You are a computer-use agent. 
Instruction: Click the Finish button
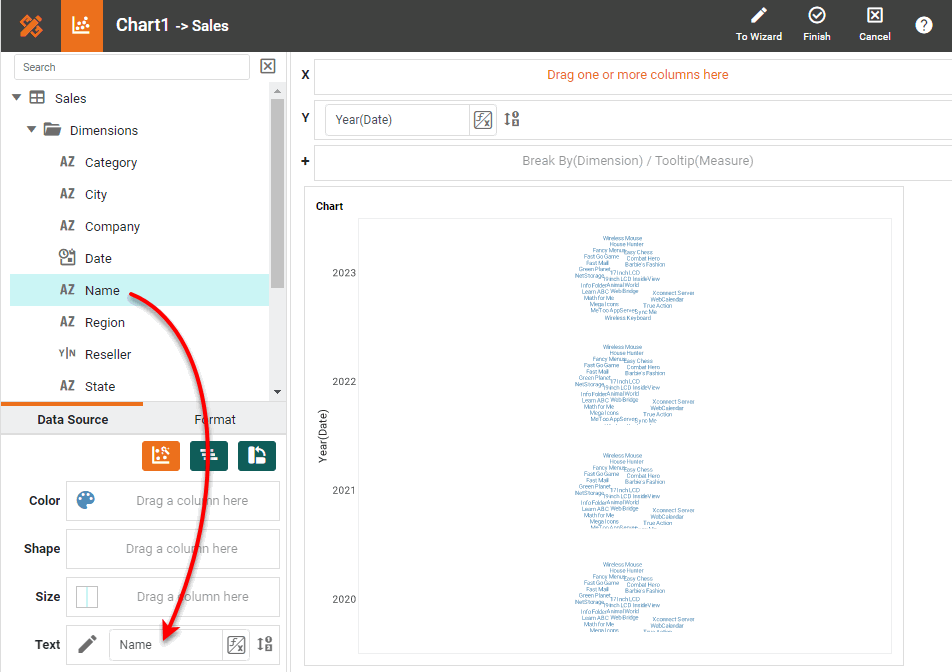tap(817, 25)
